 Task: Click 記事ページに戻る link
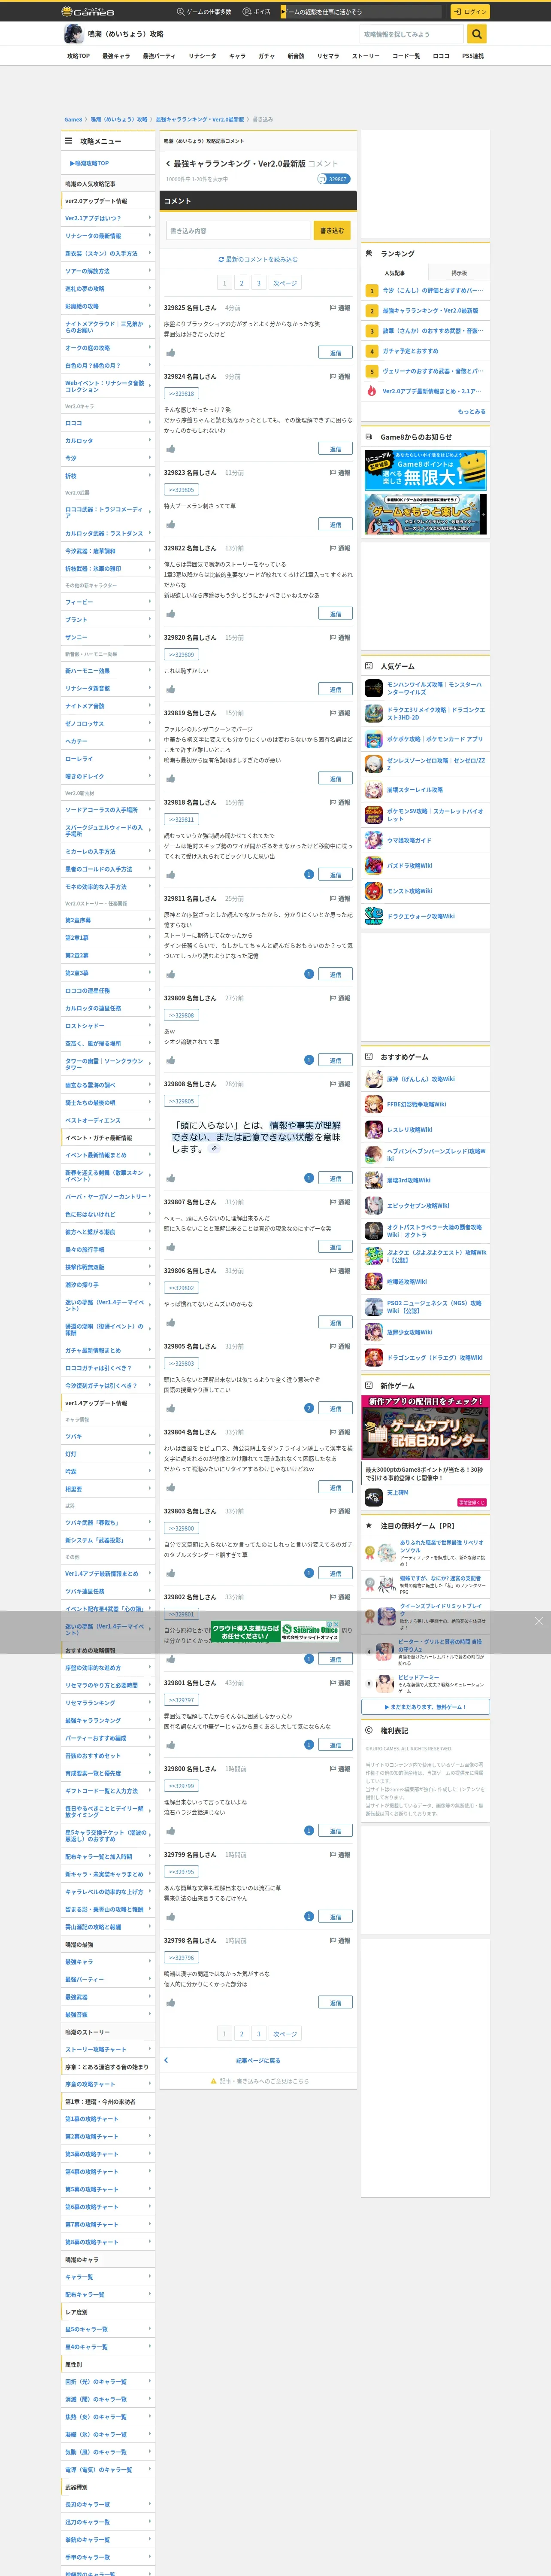pyautogui.click(x=258, y=2060)
